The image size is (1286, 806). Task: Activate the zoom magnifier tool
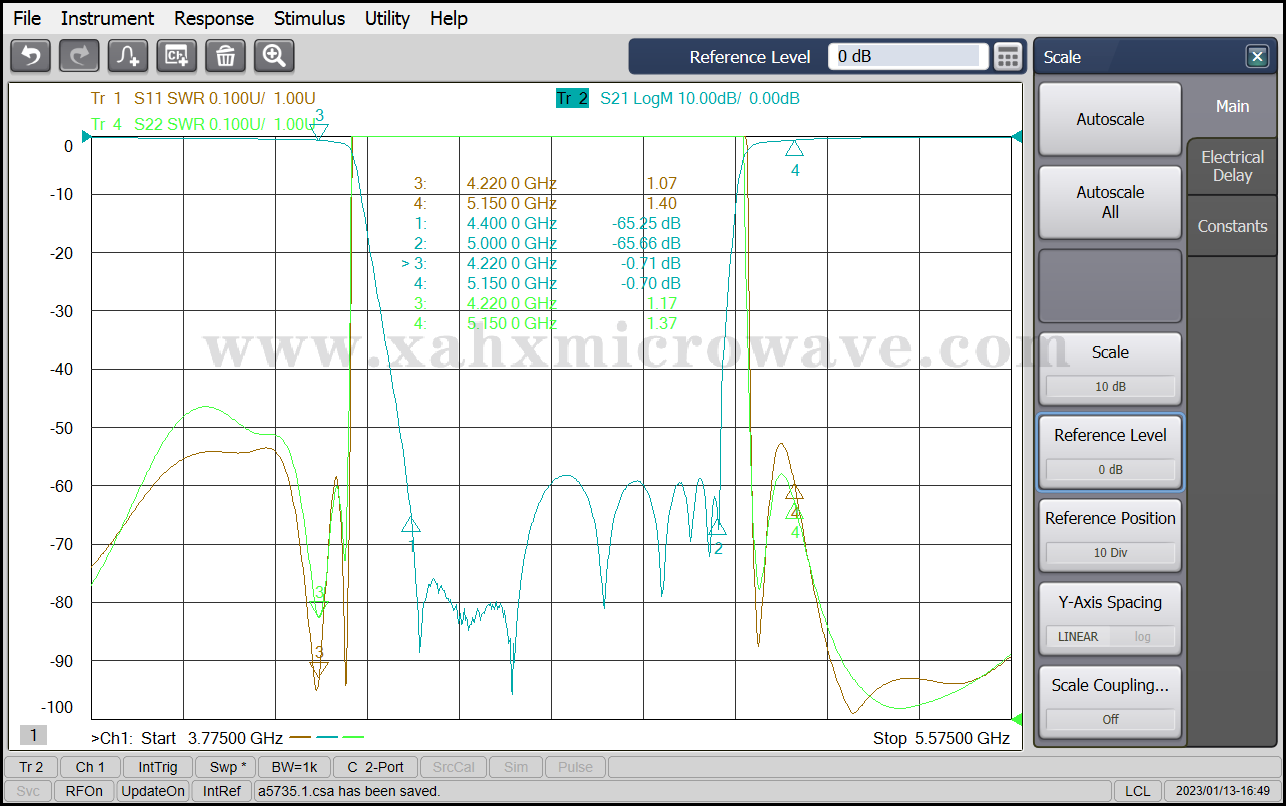tap(274, 56)
